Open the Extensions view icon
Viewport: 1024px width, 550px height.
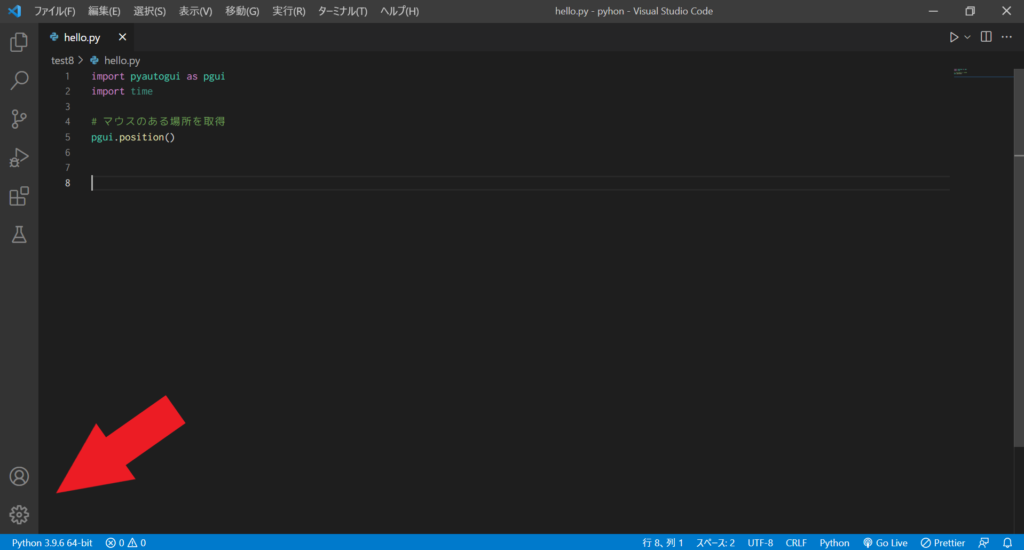19,196
